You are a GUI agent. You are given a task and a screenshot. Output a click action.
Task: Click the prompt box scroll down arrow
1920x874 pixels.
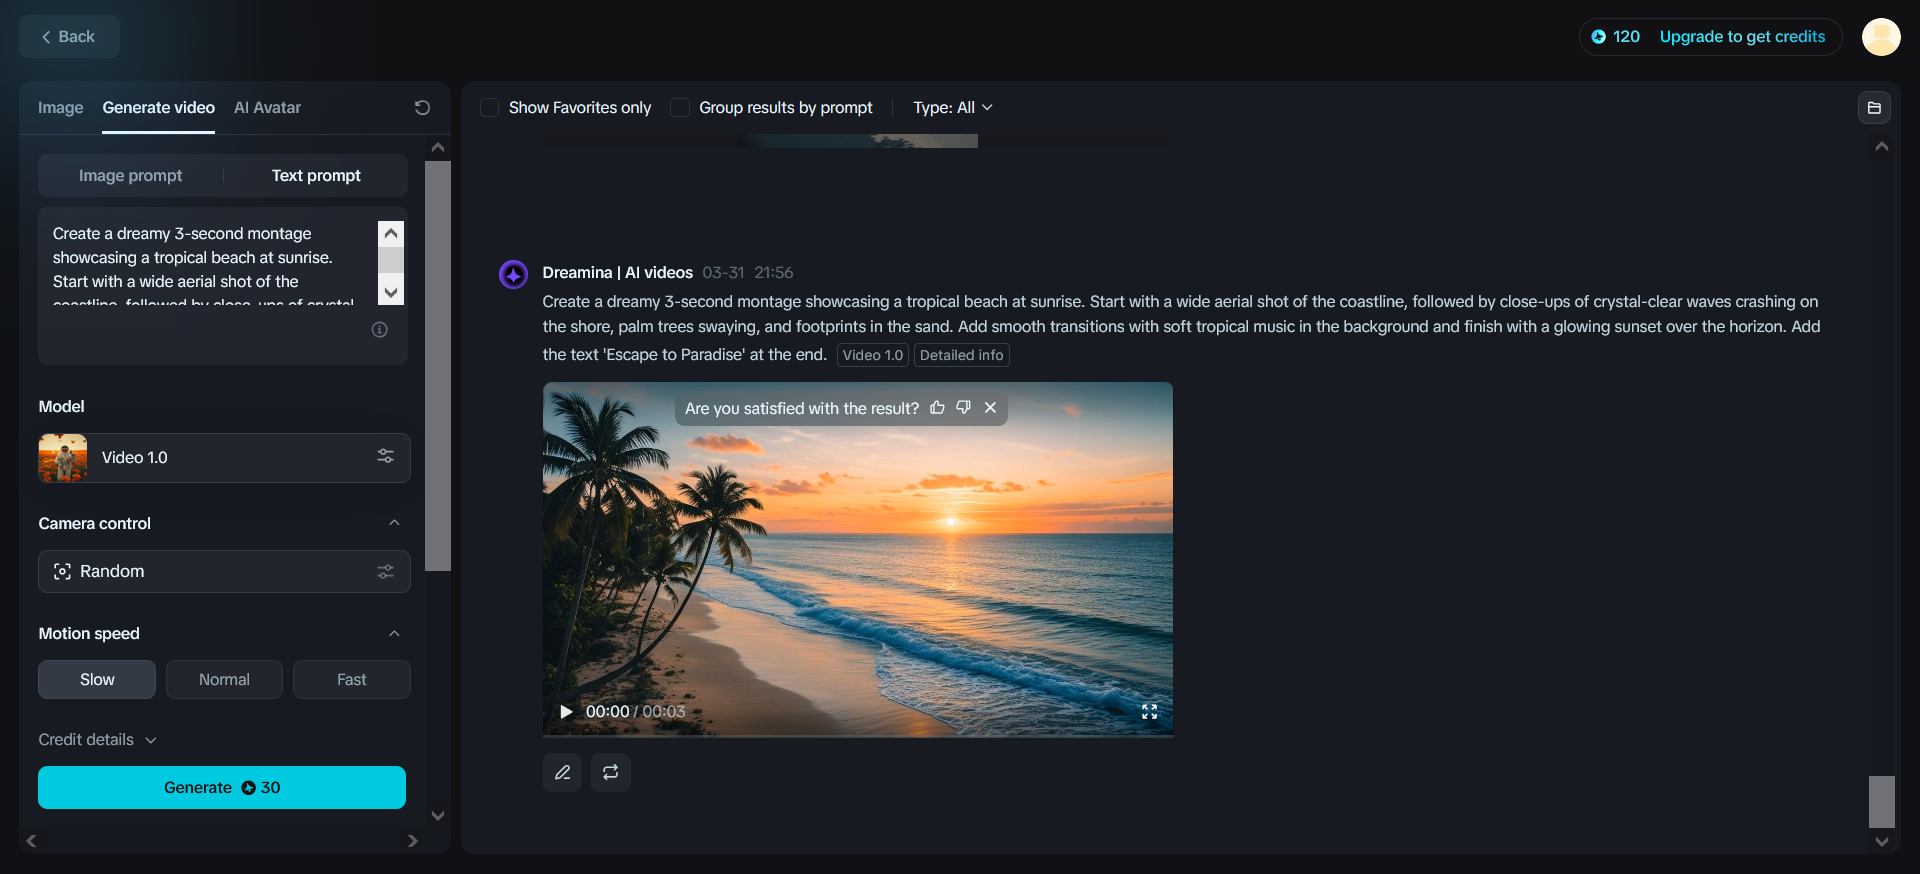pos(391,292)
